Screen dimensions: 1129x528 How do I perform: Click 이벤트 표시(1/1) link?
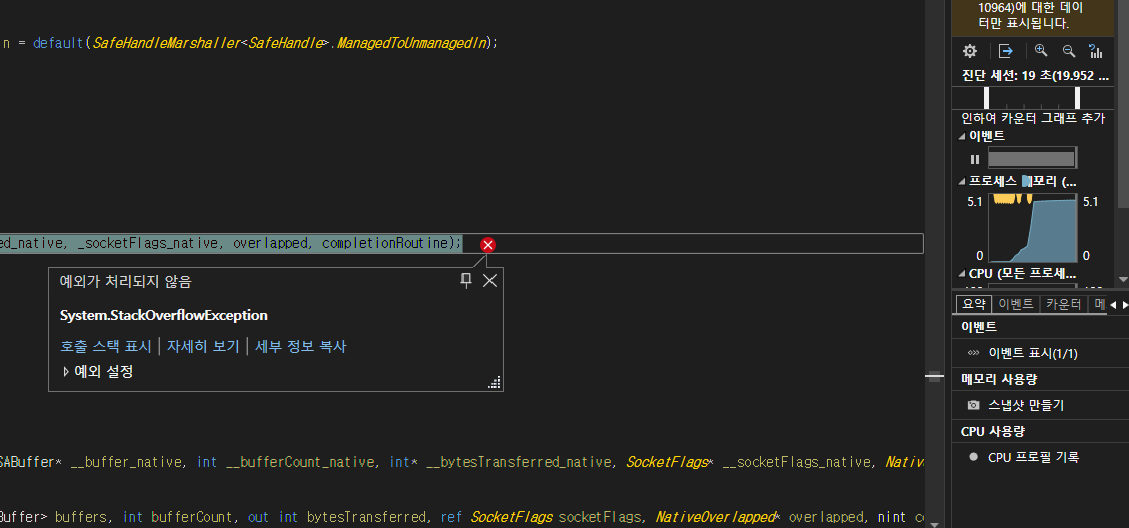pos(1033,353)
